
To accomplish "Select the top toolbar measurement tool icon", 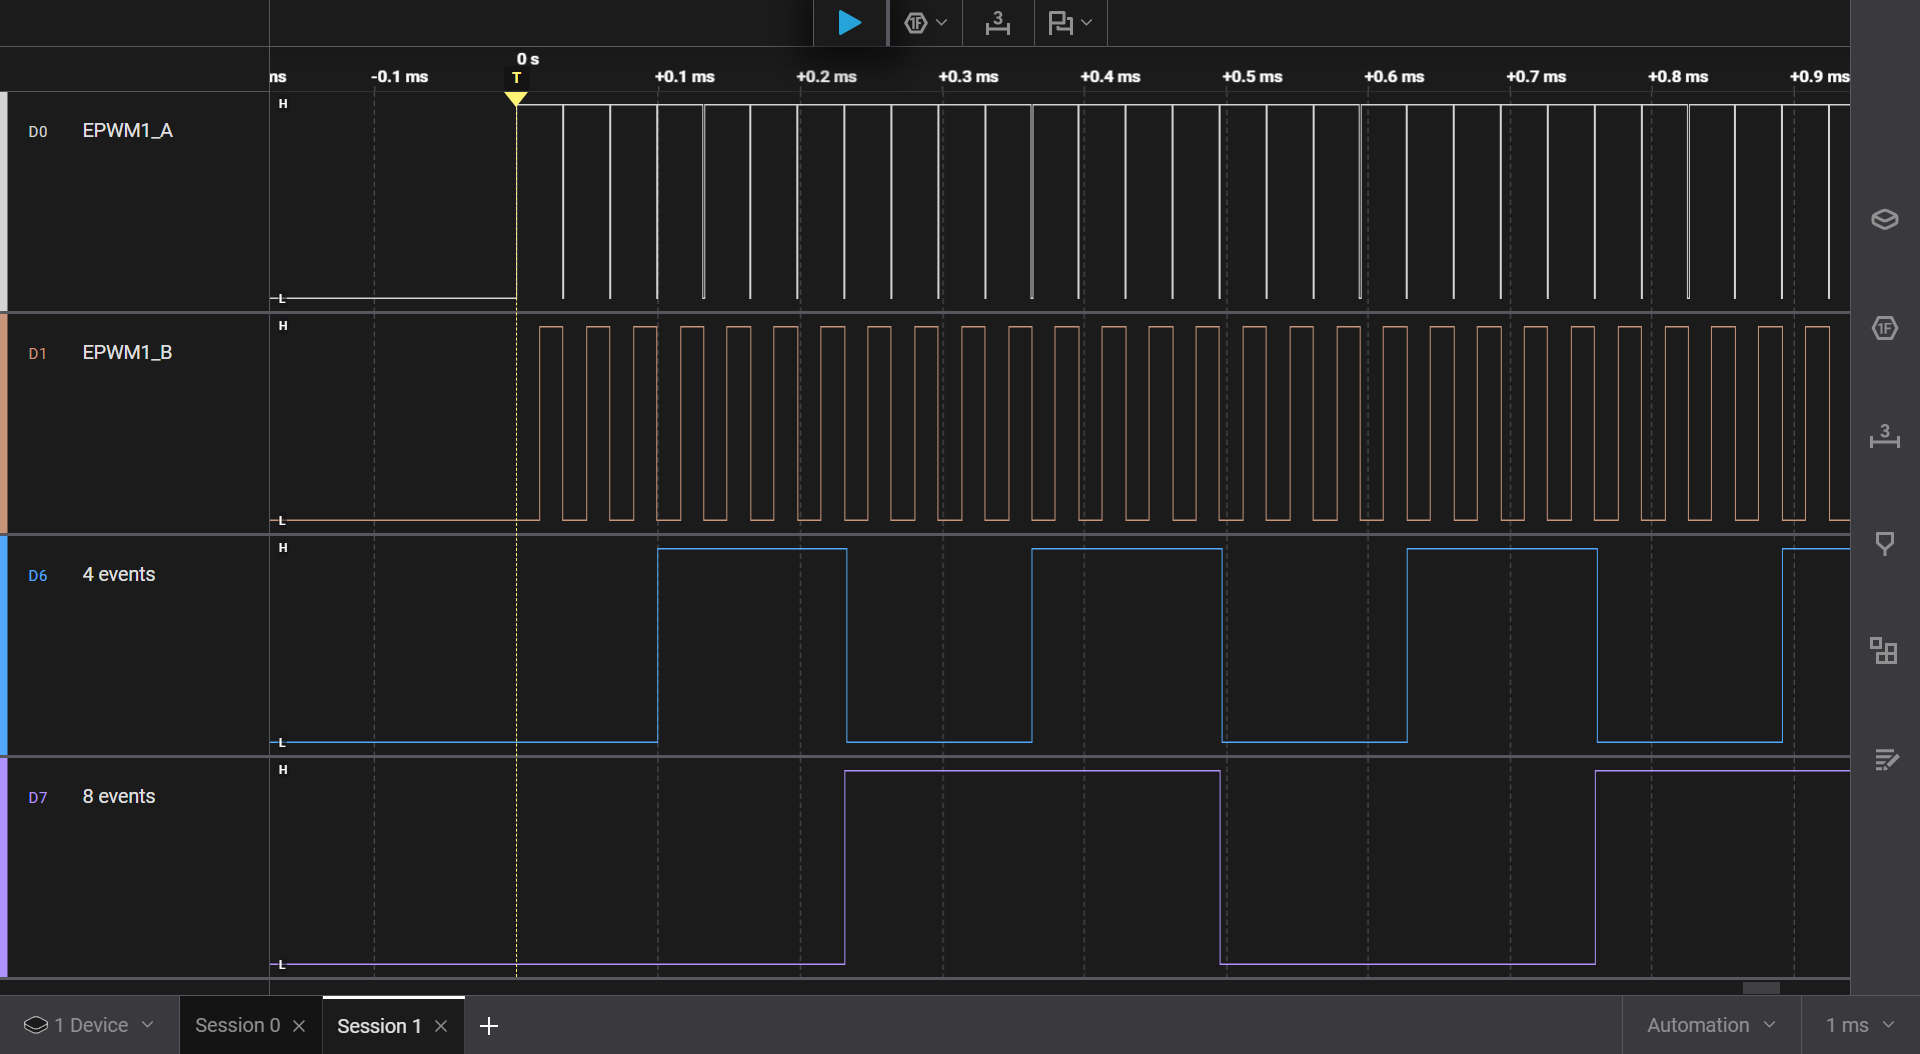I will pos(997,22).
